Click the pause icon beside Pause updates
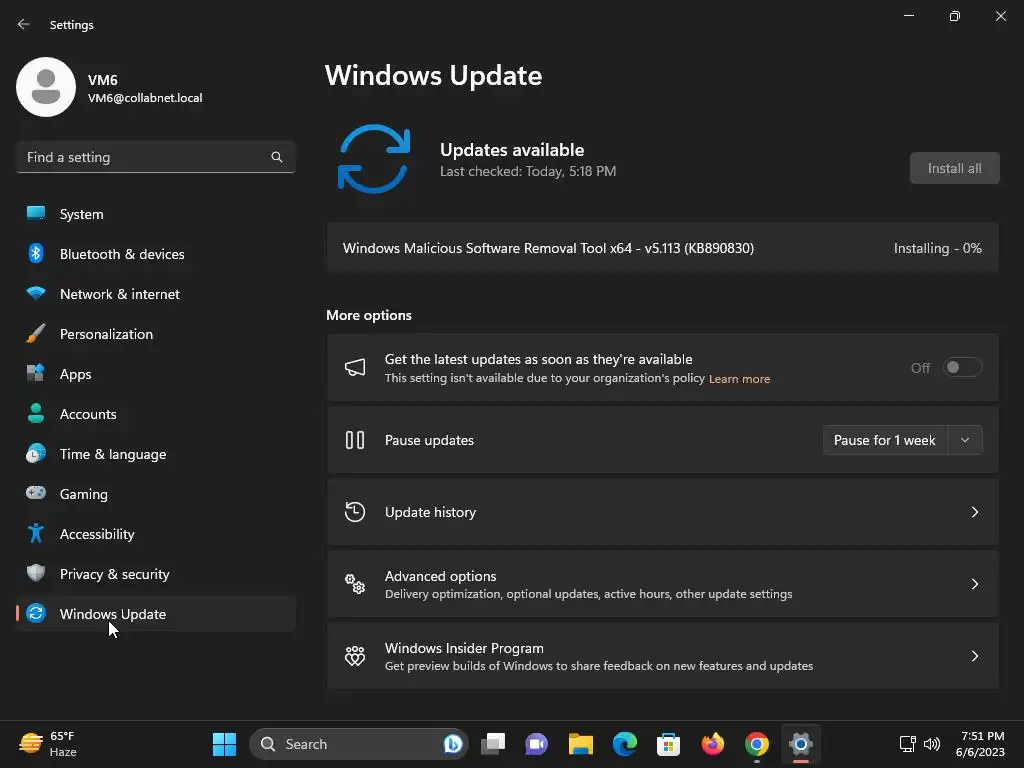The image size is (1024, 768). pos(355,440)
